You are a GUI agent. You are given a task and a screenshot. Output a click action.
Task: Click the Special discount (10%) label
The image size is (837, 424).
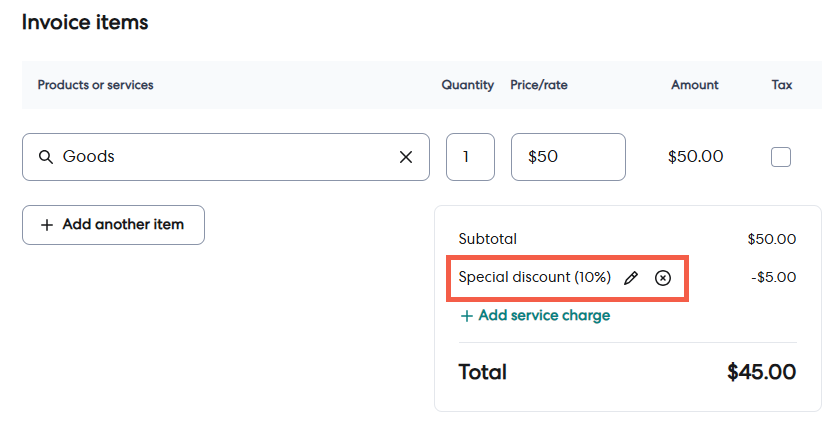pyautogui.click(x=534, y=278)
